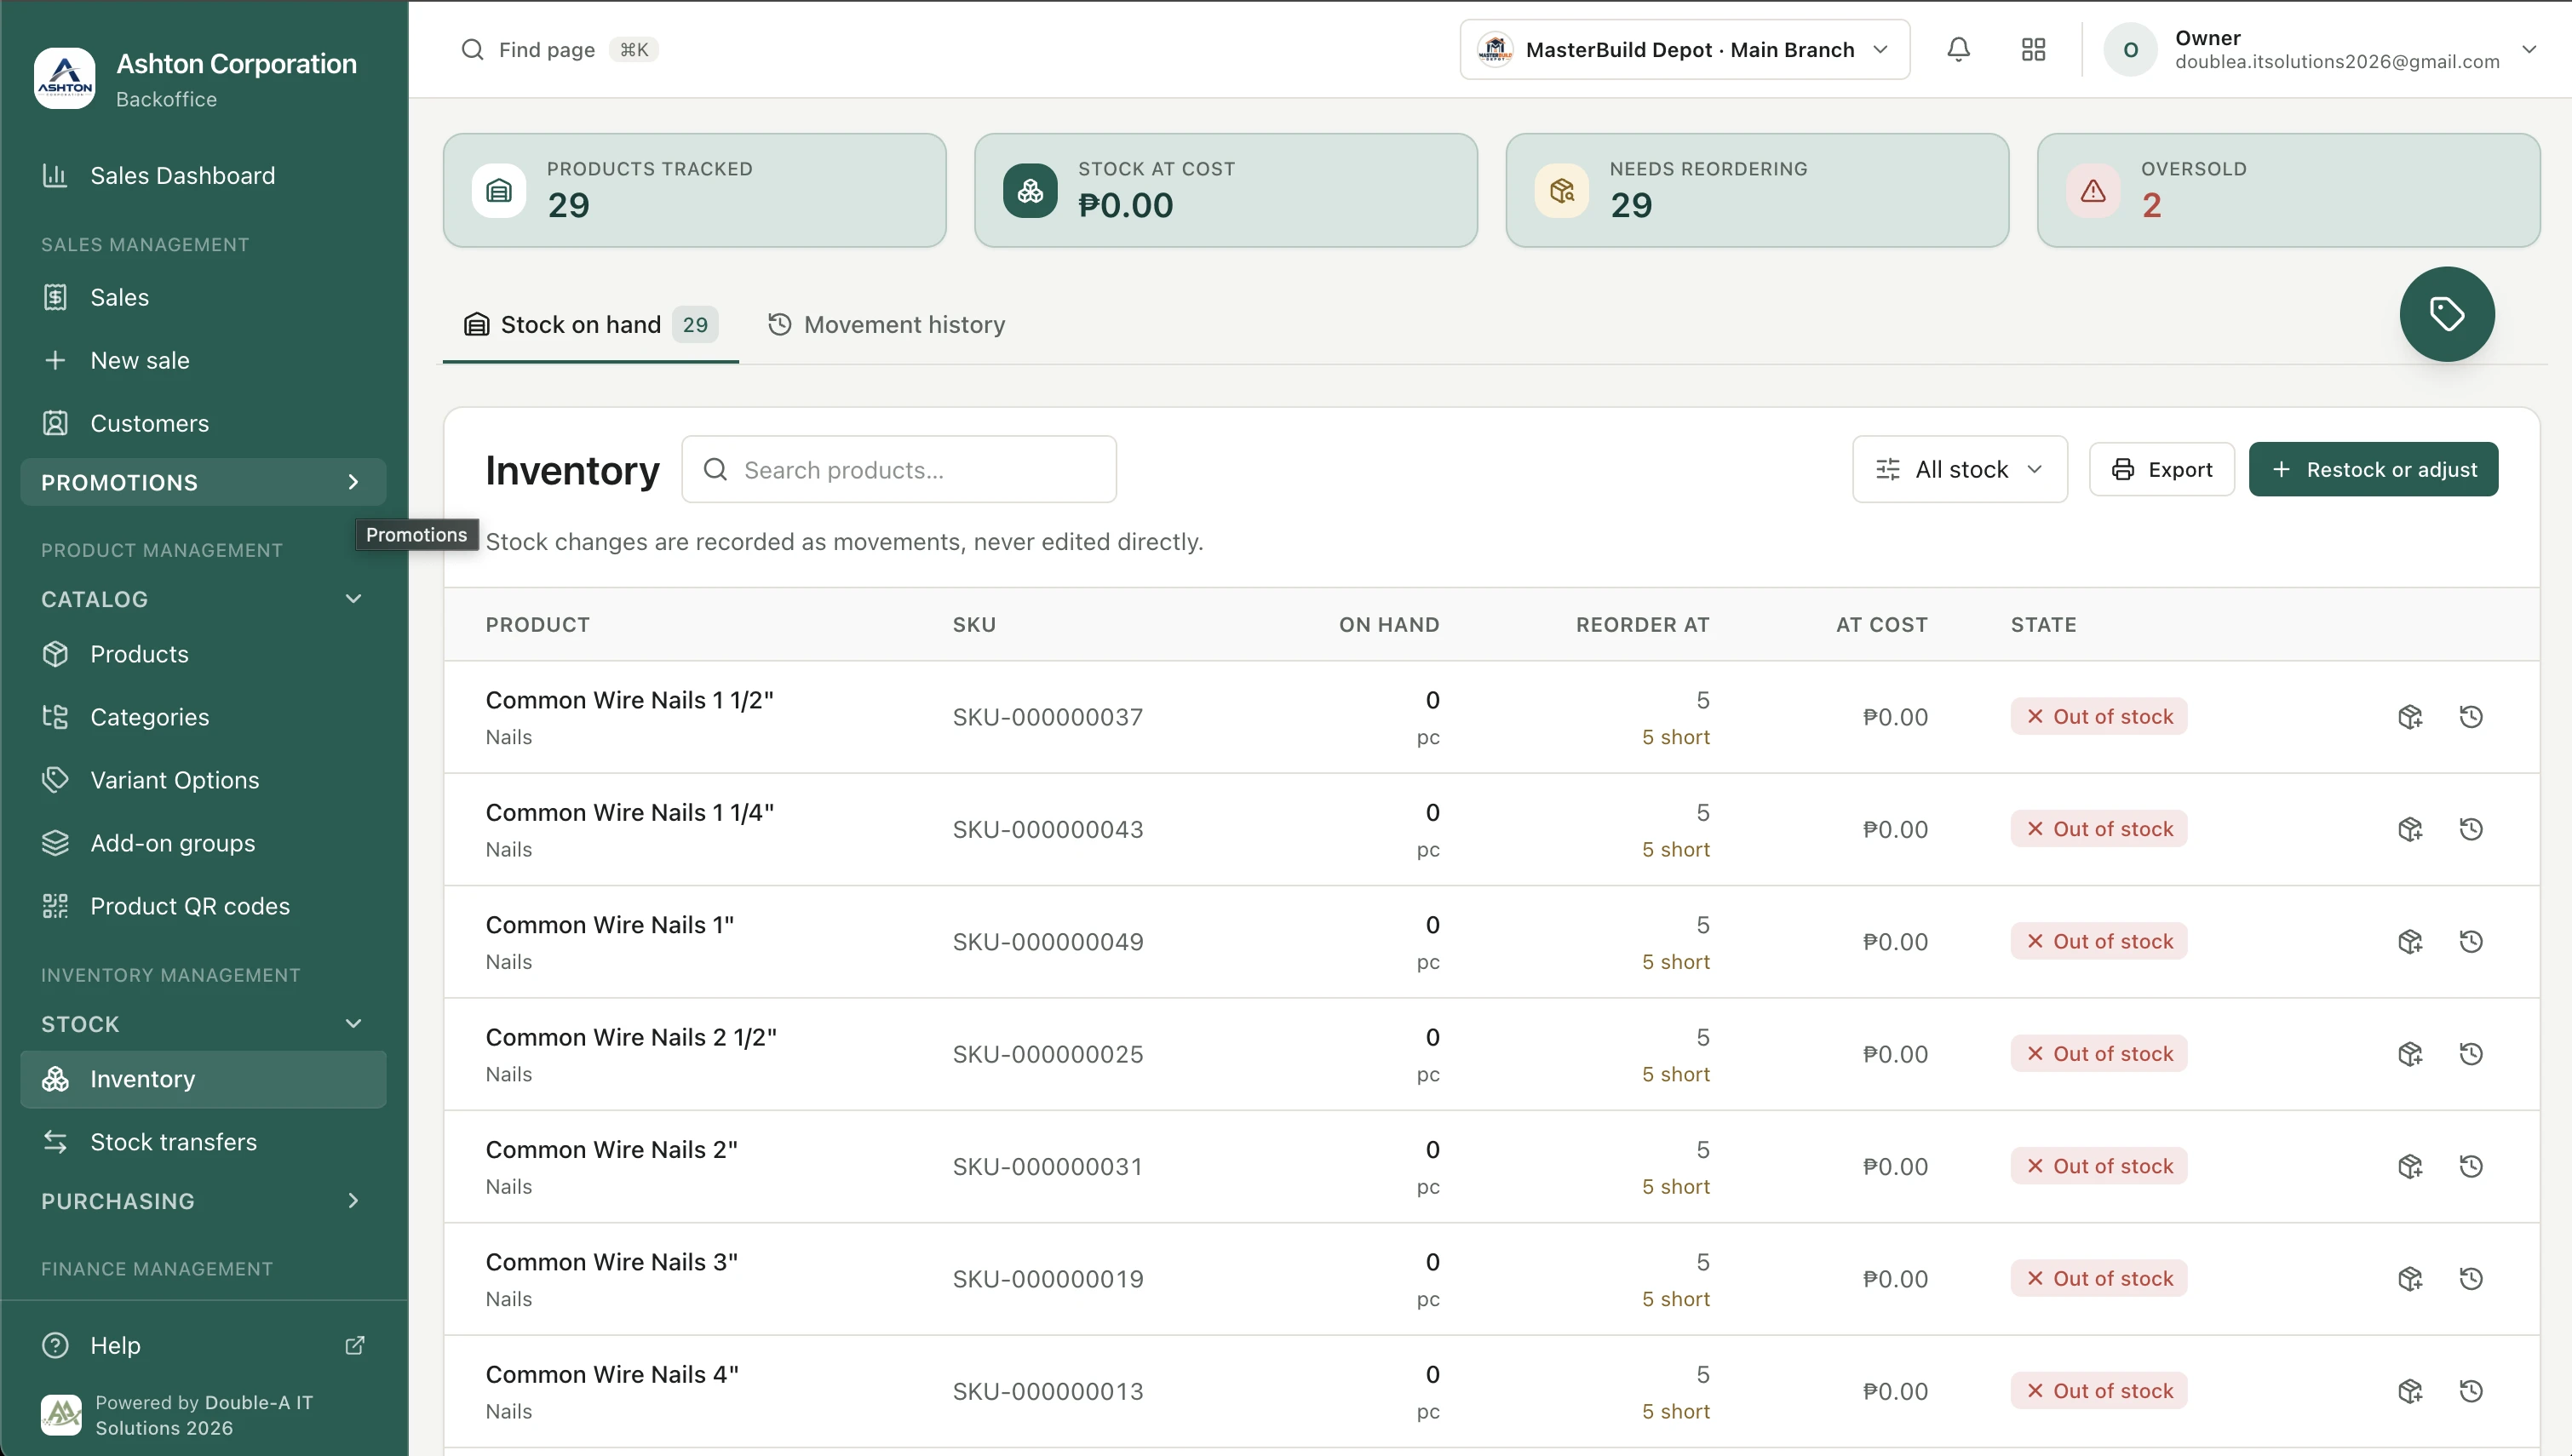The height and width of the screenshot is (1456, 2572).
Task: Open history icon for Common Wire Nails 4"
Action: (x=2470, y=1391)
